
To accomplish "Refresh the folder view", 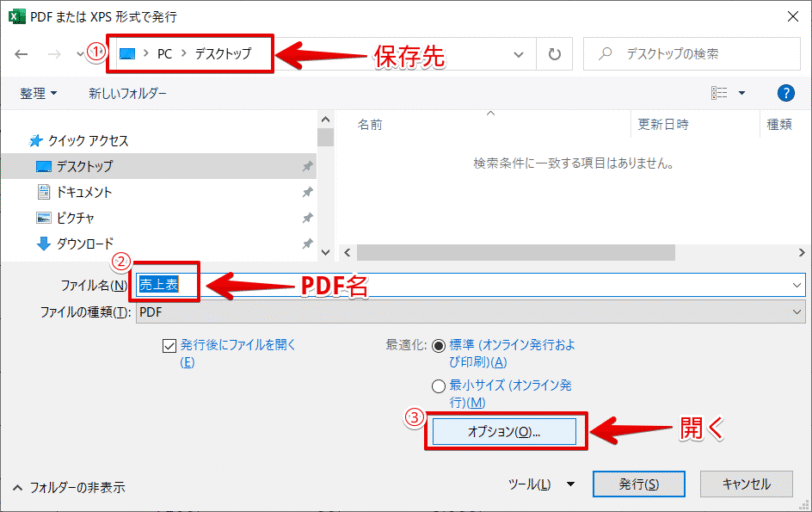I will coord(554,54).
